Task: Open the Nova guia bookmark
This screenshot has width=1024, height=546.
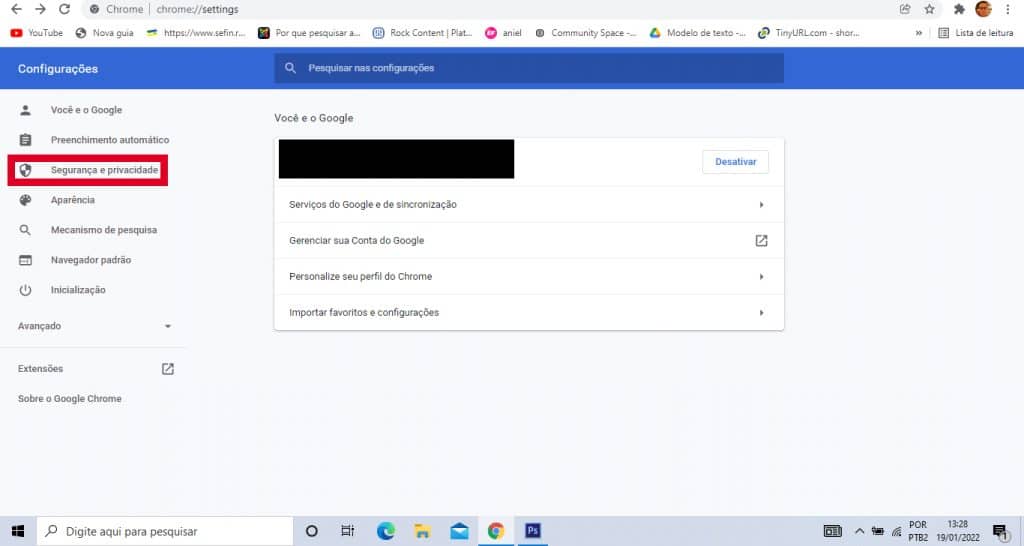Action: [x=104, y=33]
